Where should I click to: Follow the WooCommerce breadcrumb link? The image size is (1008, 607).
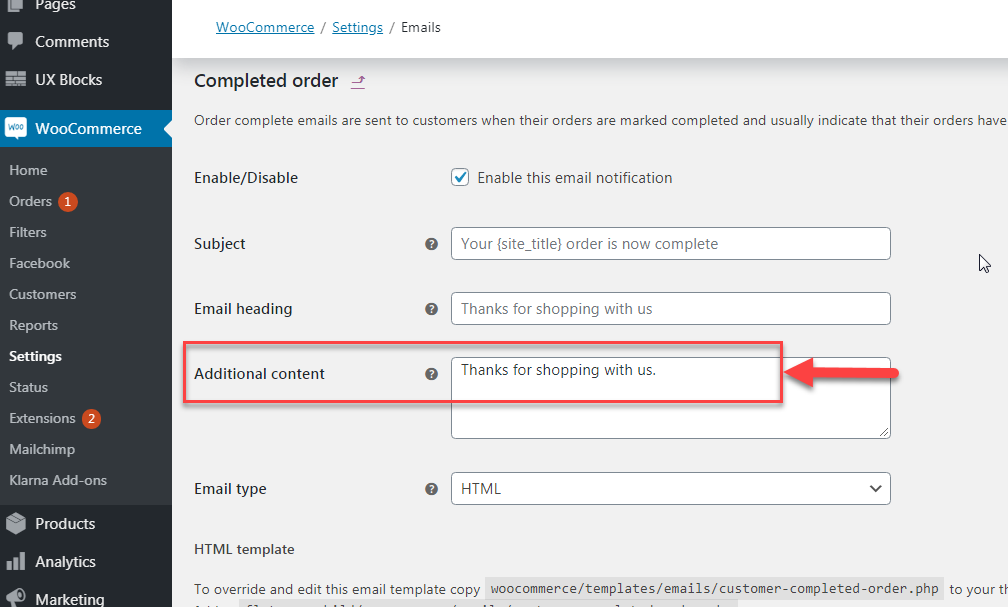pos(265,28)
